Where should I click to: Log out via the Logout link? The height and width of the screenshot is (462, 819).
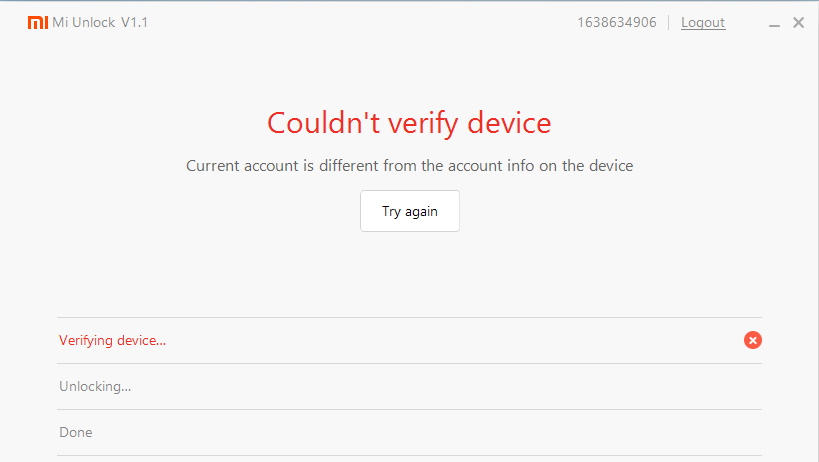point(703,22)
